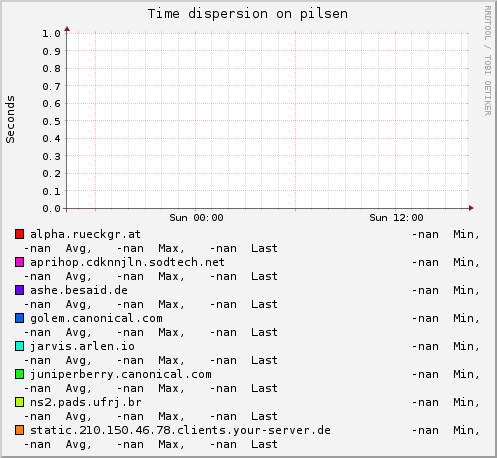Click the red alpha.rueckgr.at legend swatch
The image size is (497, 458).
click(19, 234)
